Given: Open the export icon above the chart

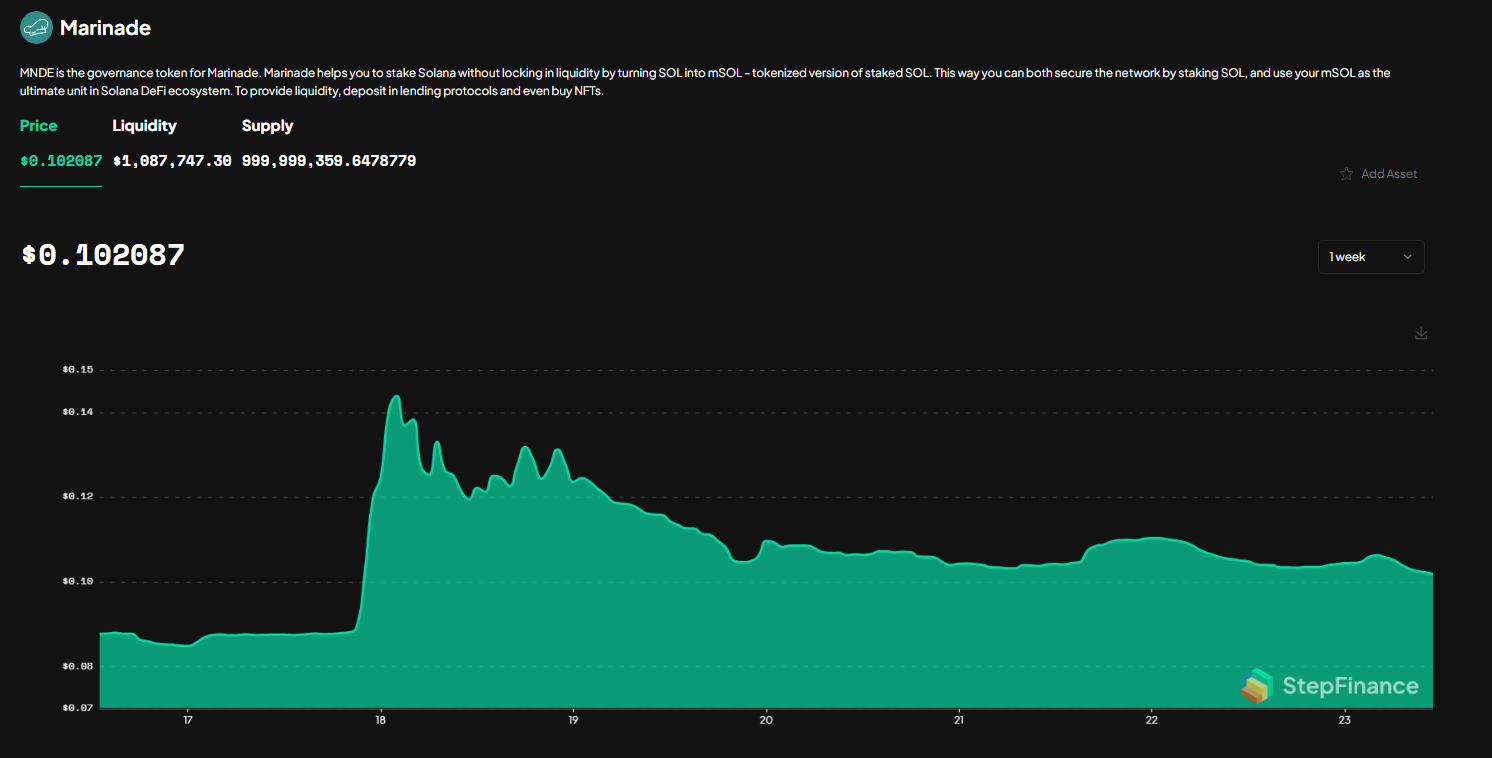Looking at the screenshot, I should click(1420, 332).
